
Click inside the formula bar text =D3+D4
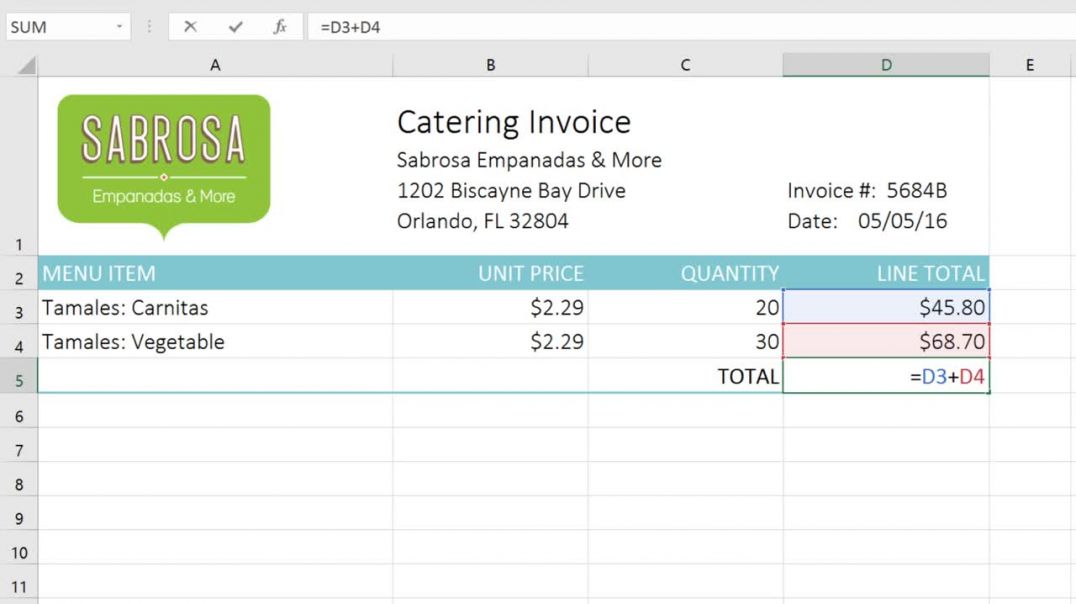click(x=351, y=27)
